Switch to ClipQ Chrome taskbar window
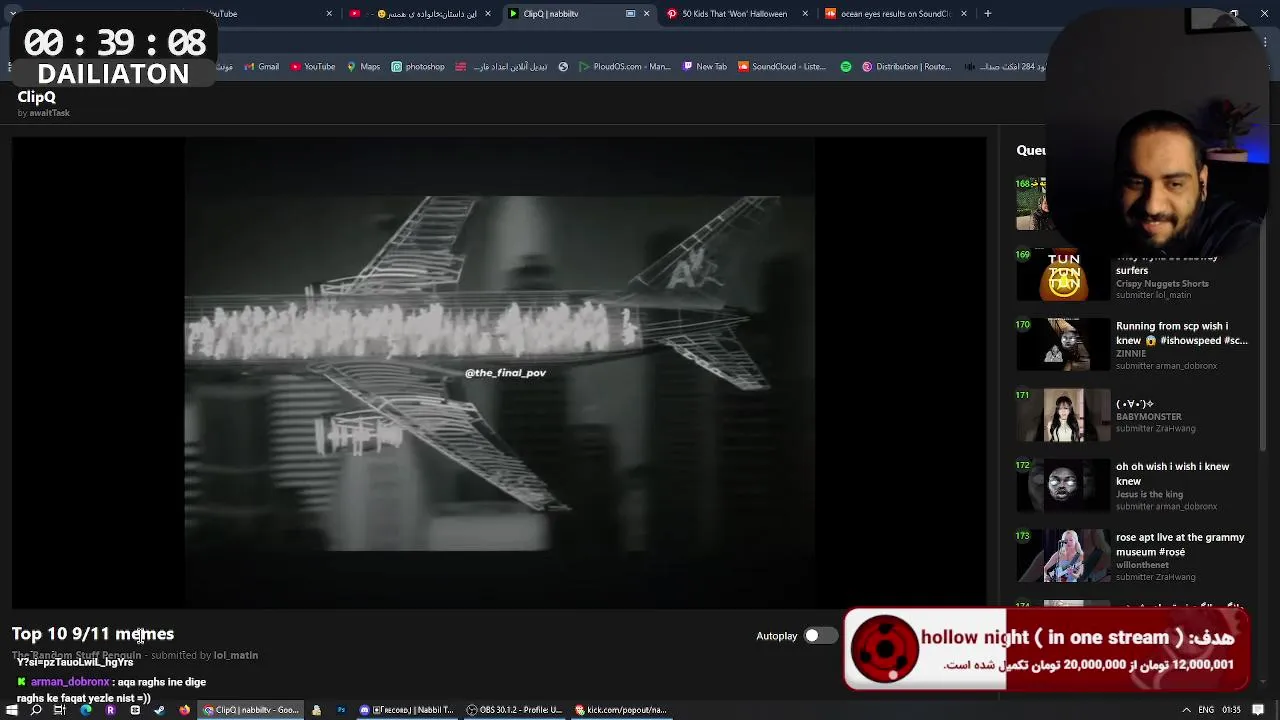Image resolution: width=1280 pixels, height=720 pixels. click(x=251, y=710)
